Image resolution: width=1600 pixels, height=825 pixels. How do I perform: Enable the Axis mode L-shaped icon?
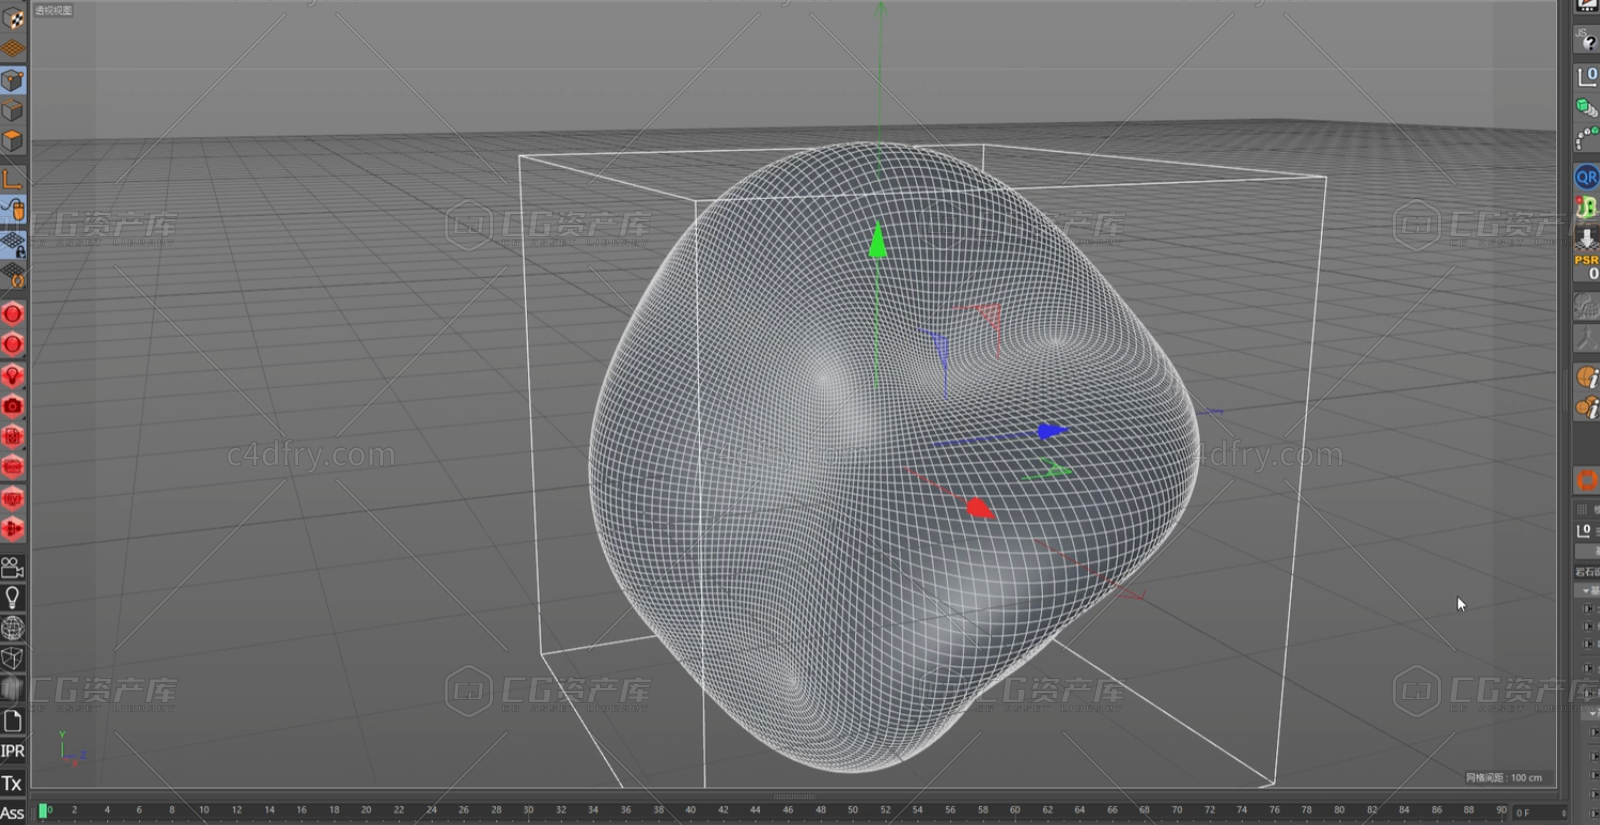point(13,179)
